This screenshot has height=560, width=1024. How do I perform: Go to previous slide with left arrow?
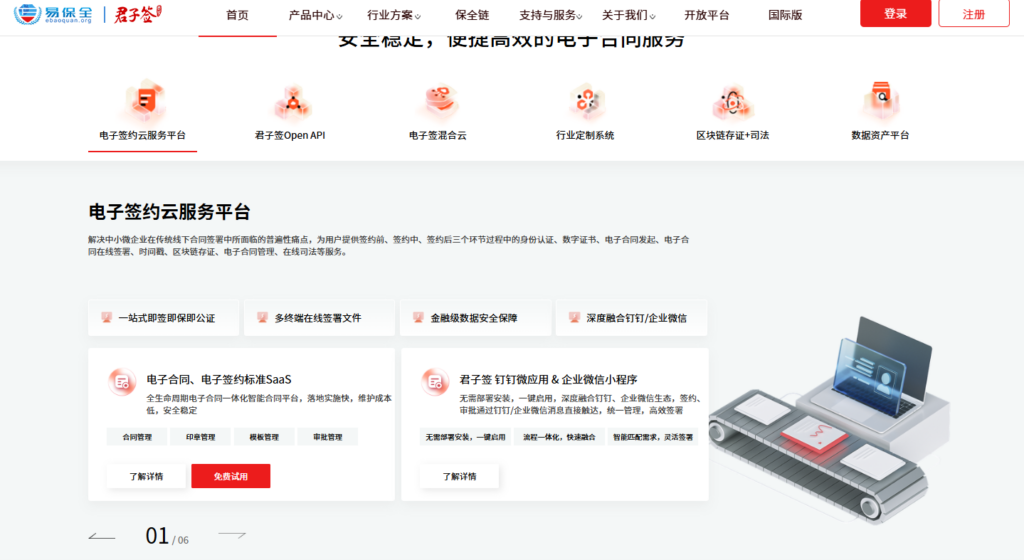click(102, 536)
